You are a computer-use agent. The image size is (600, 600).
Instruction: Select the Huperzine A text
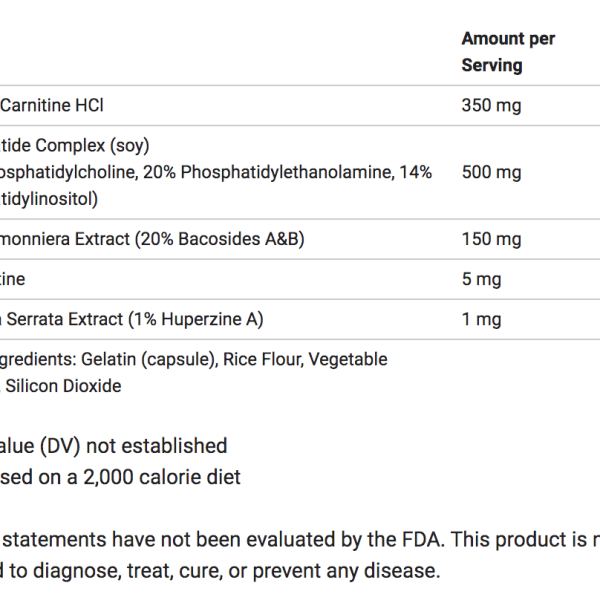point(209,319)
